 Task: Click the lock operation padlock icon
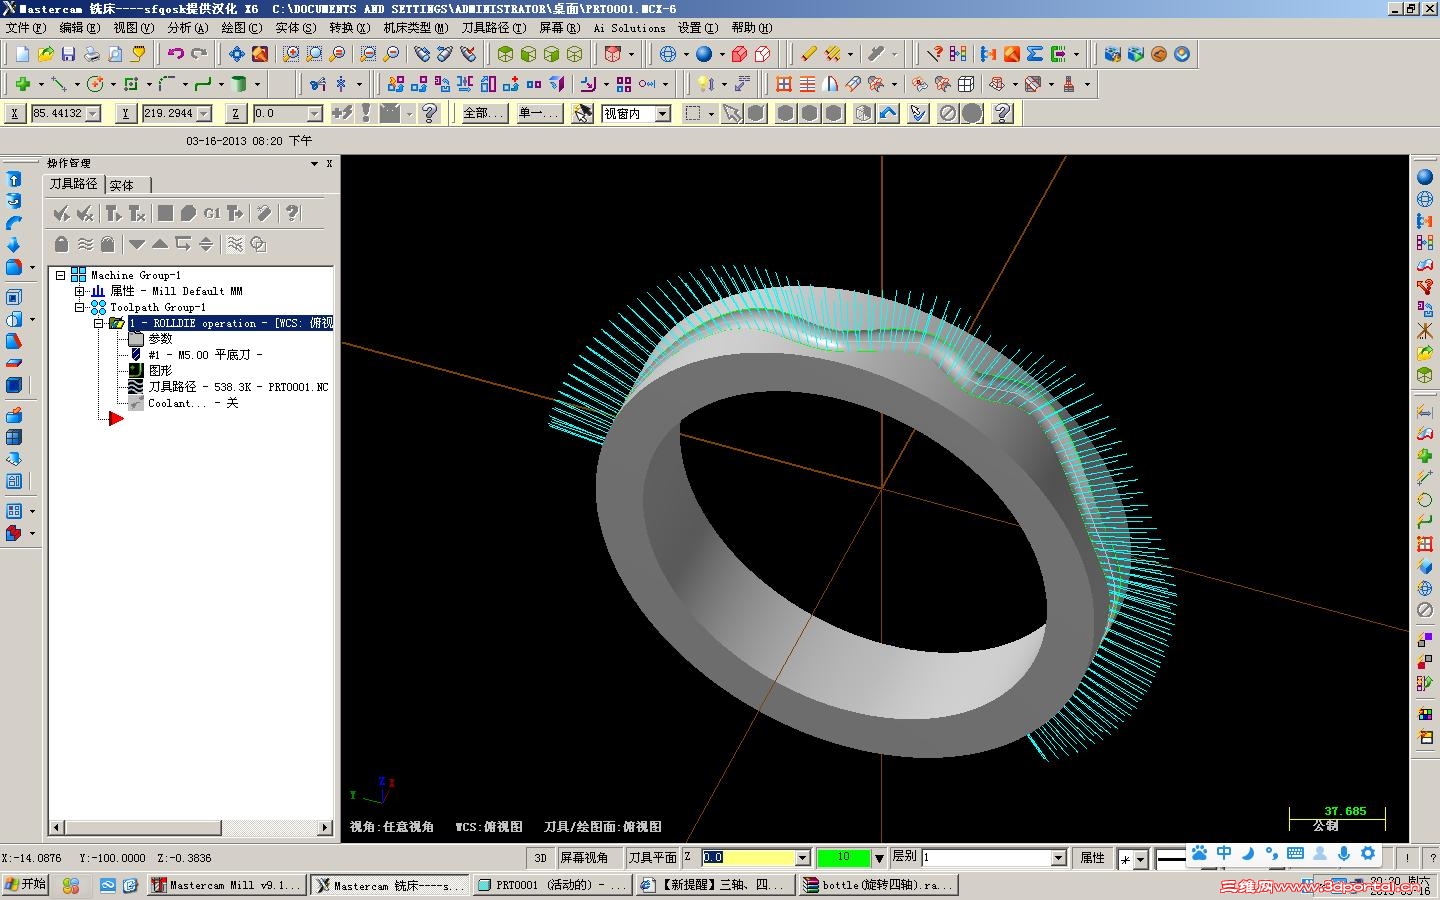(61, 244)
